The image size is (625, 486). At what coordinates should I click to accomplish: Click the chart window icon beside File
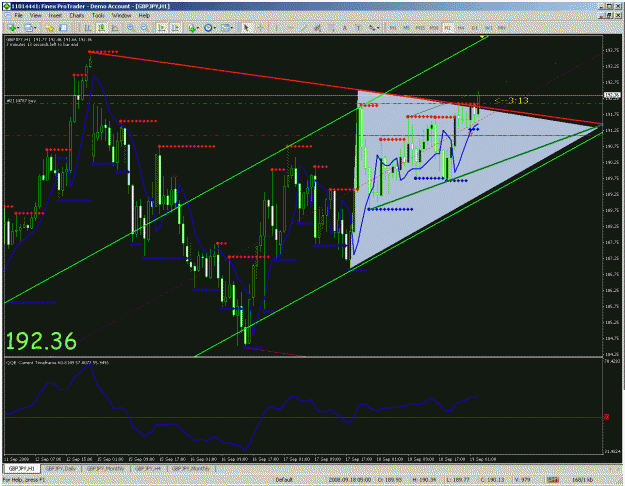point(7,16)
